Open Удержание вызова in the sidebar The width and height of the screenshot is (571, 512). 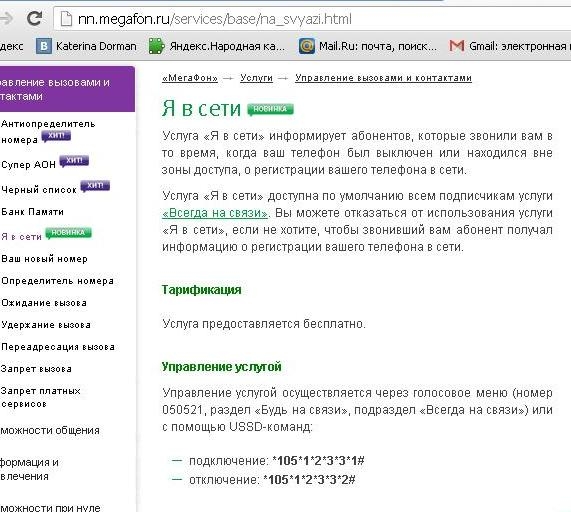(46, 324)
